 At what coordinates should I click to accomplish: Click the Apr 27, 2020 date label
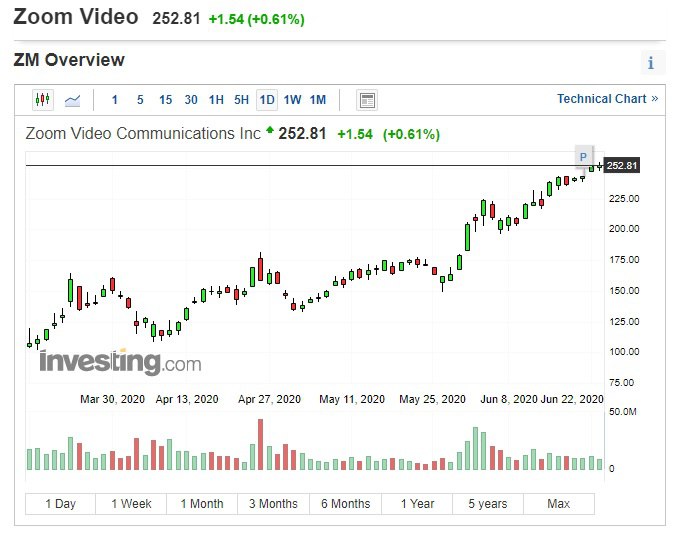[269, 399]
